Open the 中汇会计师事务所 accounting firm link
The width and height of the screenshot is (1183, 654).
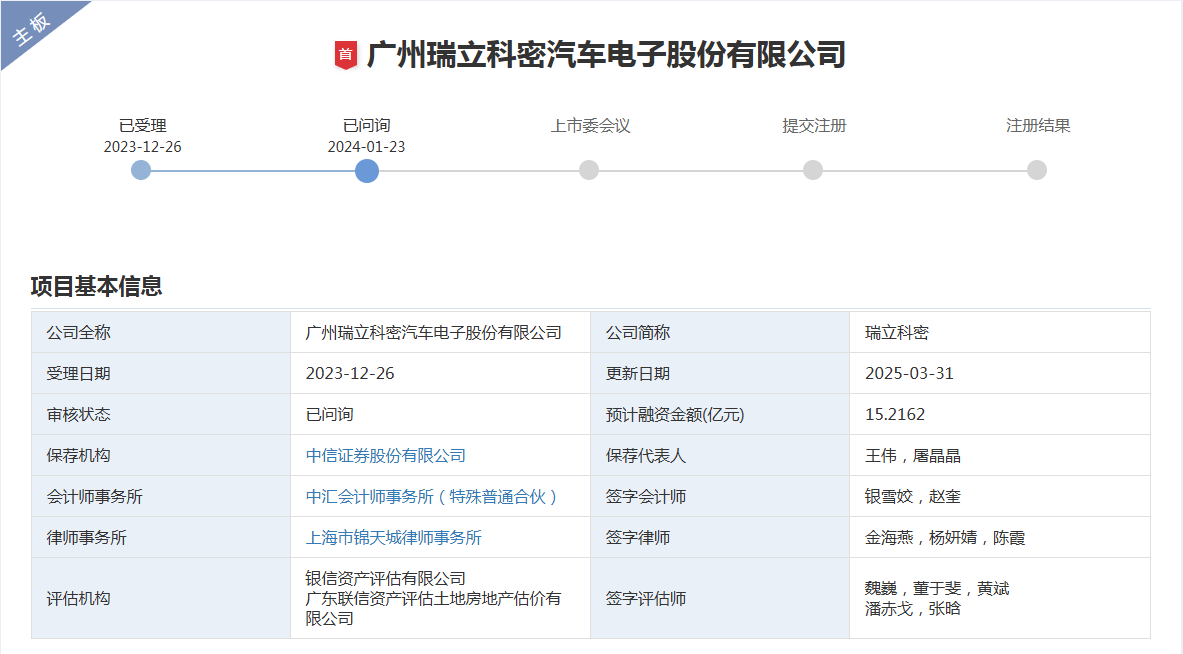(x=432, y=497)
